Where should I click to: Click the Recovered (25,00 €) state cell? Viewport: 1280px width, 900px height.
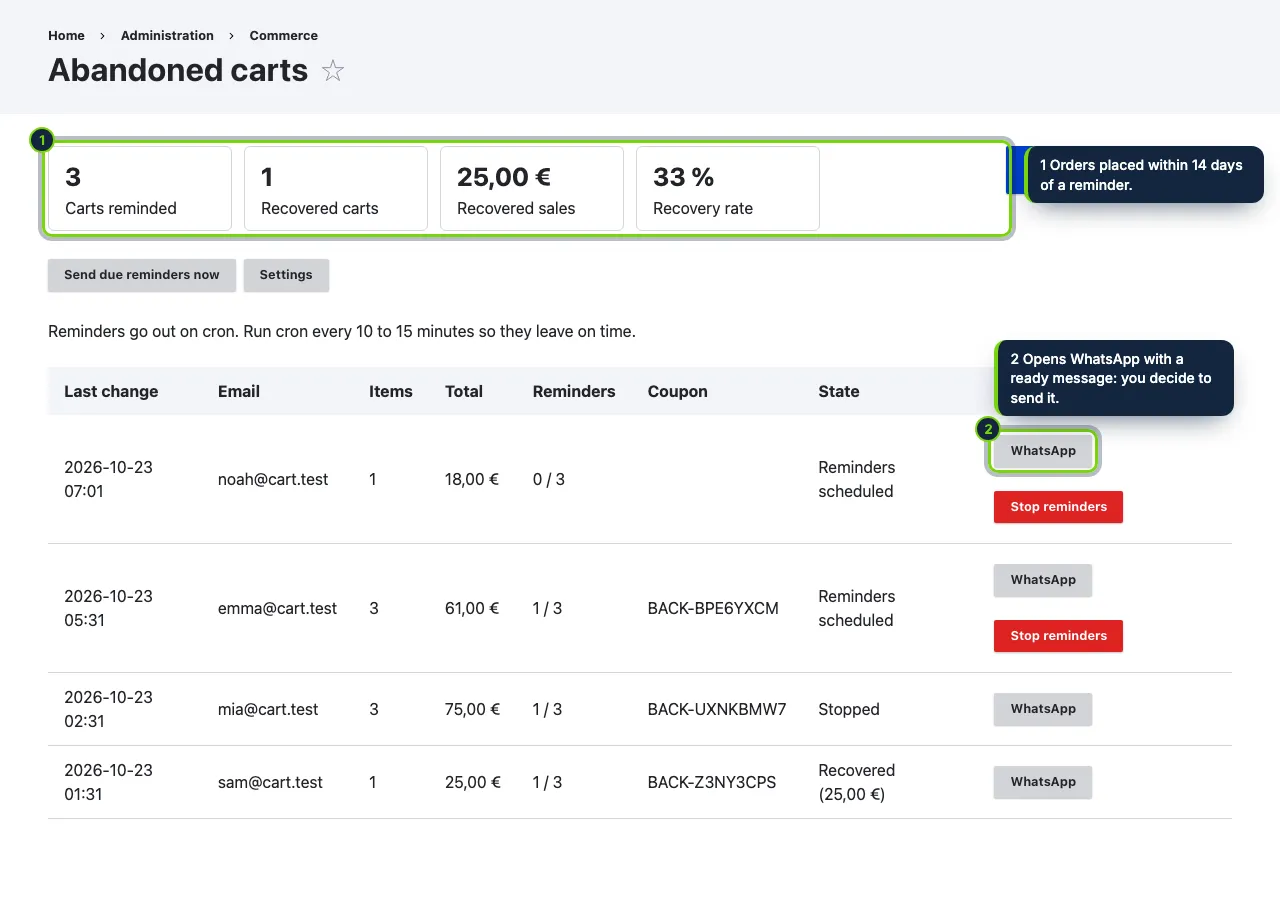(x=857, y=782)
